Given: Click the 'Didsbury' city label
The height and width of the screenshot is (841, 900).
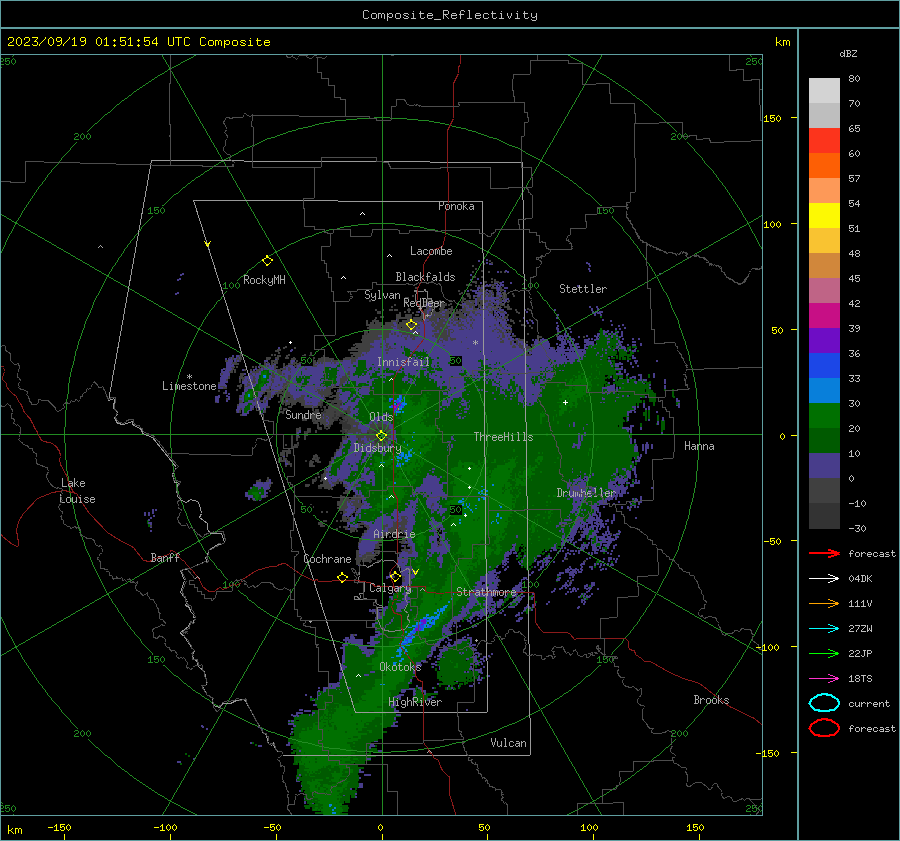Looking at the screenshot, I should (378, 448).
